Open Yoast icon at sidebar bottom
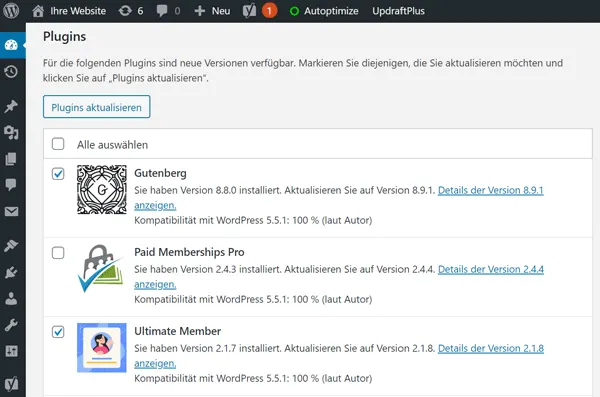600x397 pixels. [11, 384]
